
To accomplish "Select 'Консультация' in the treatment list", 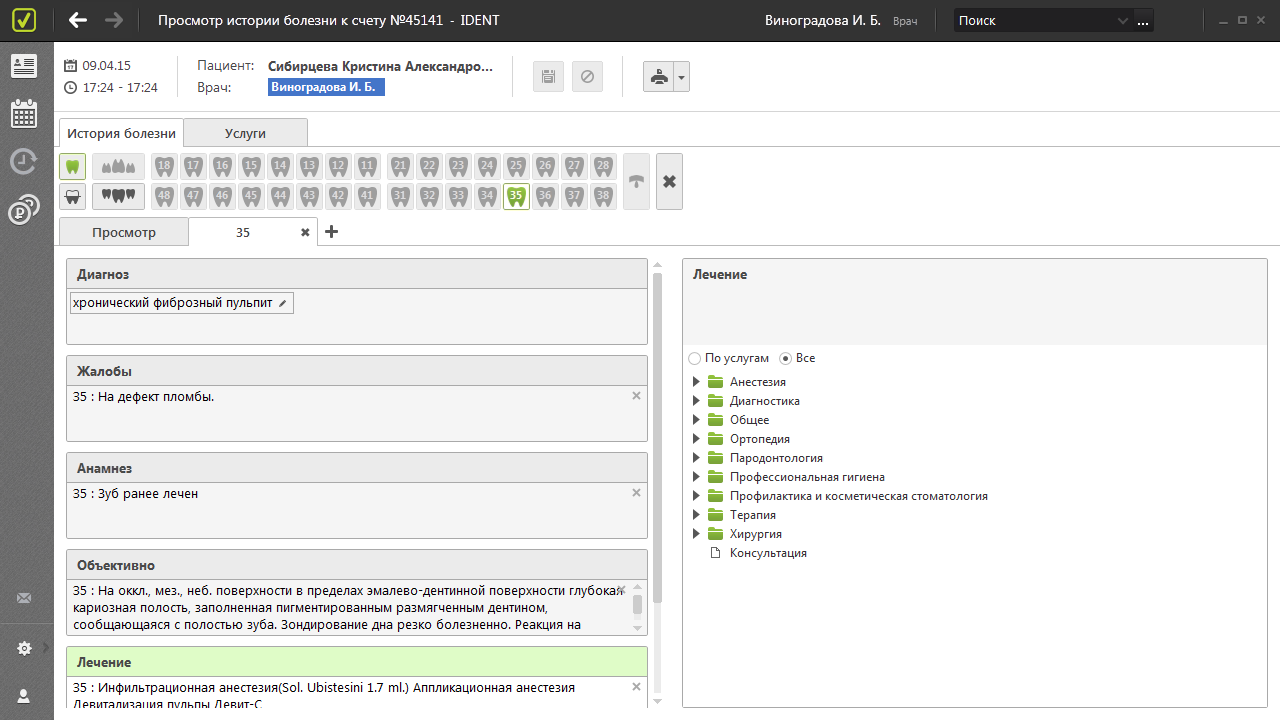I will point(767,553).
